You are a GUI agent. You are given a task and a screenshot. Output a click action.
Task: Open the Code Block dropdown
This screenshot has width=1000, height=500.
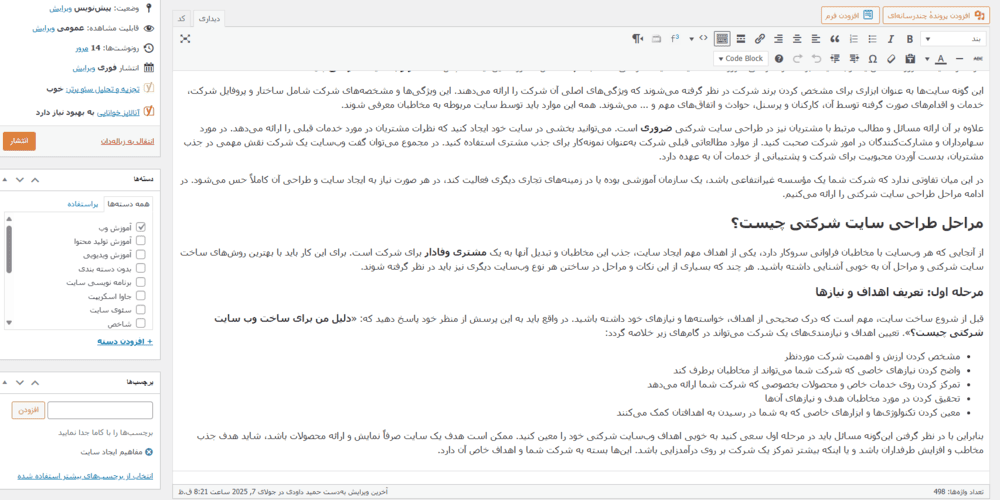pos(741,59)
